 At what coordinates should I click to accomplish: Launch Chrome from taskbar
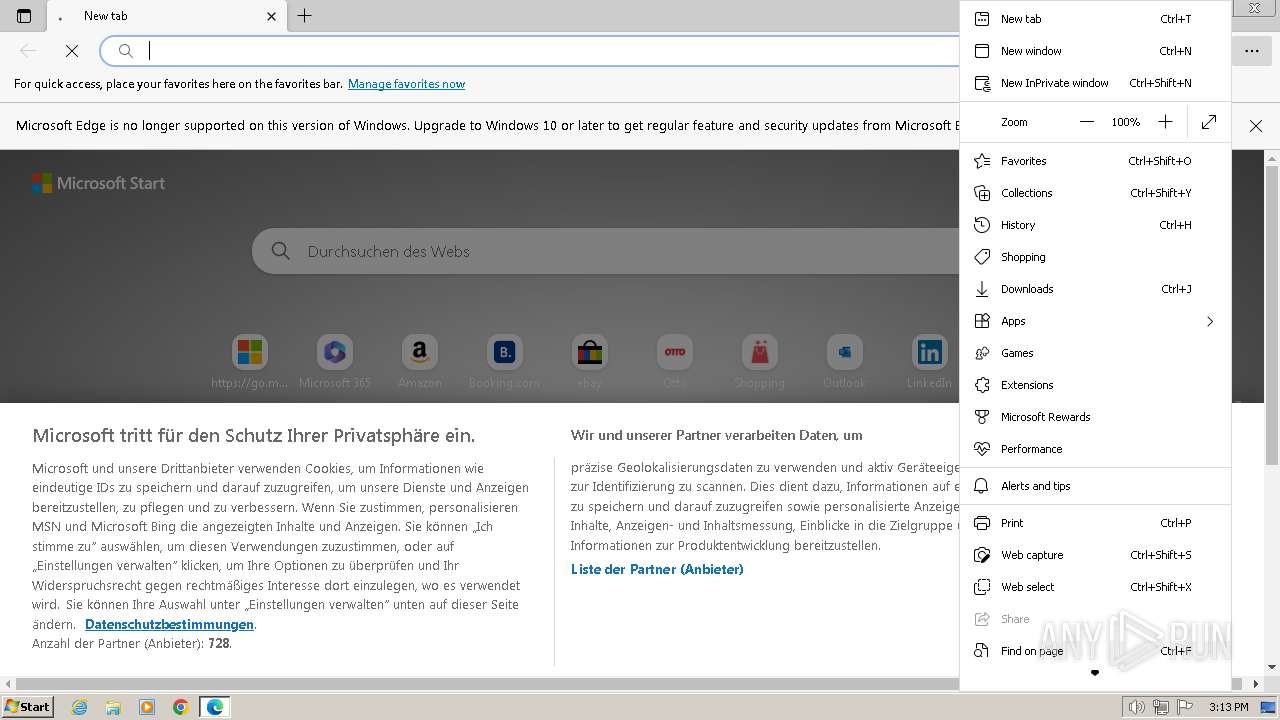(181, 707)
